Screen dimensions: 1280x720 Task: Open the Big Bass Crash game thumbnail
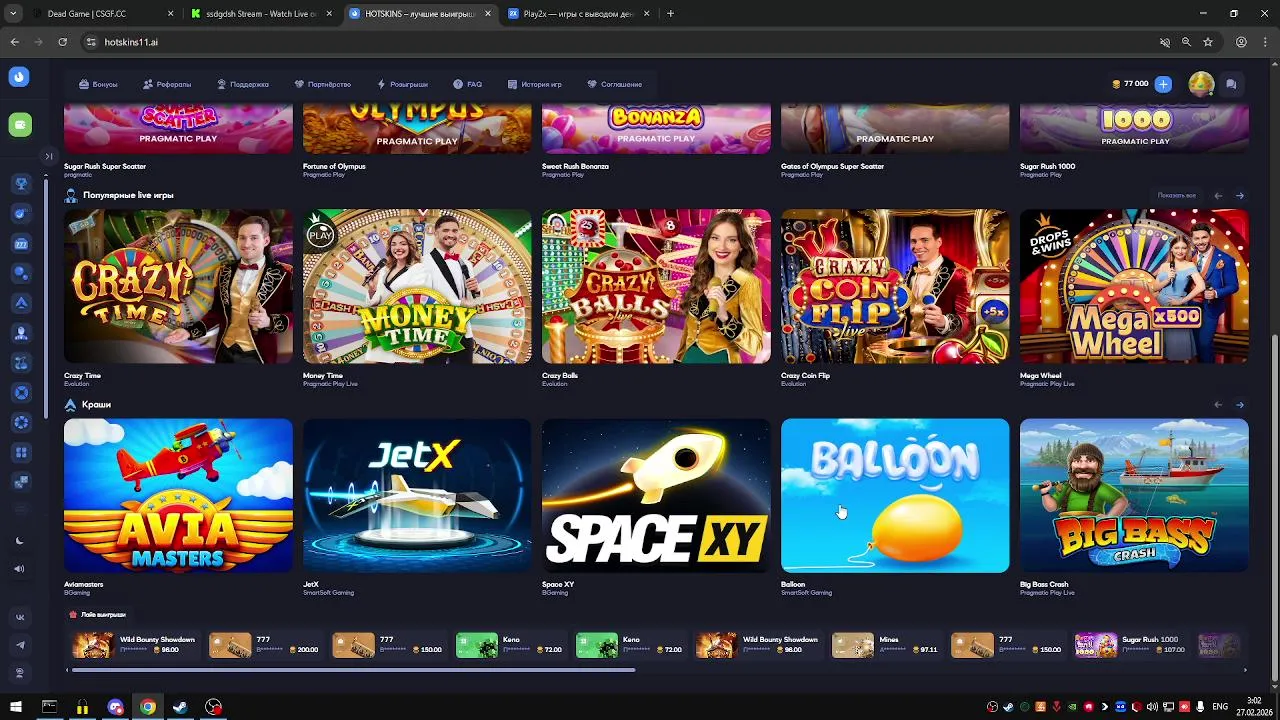tap(1134, 495)
